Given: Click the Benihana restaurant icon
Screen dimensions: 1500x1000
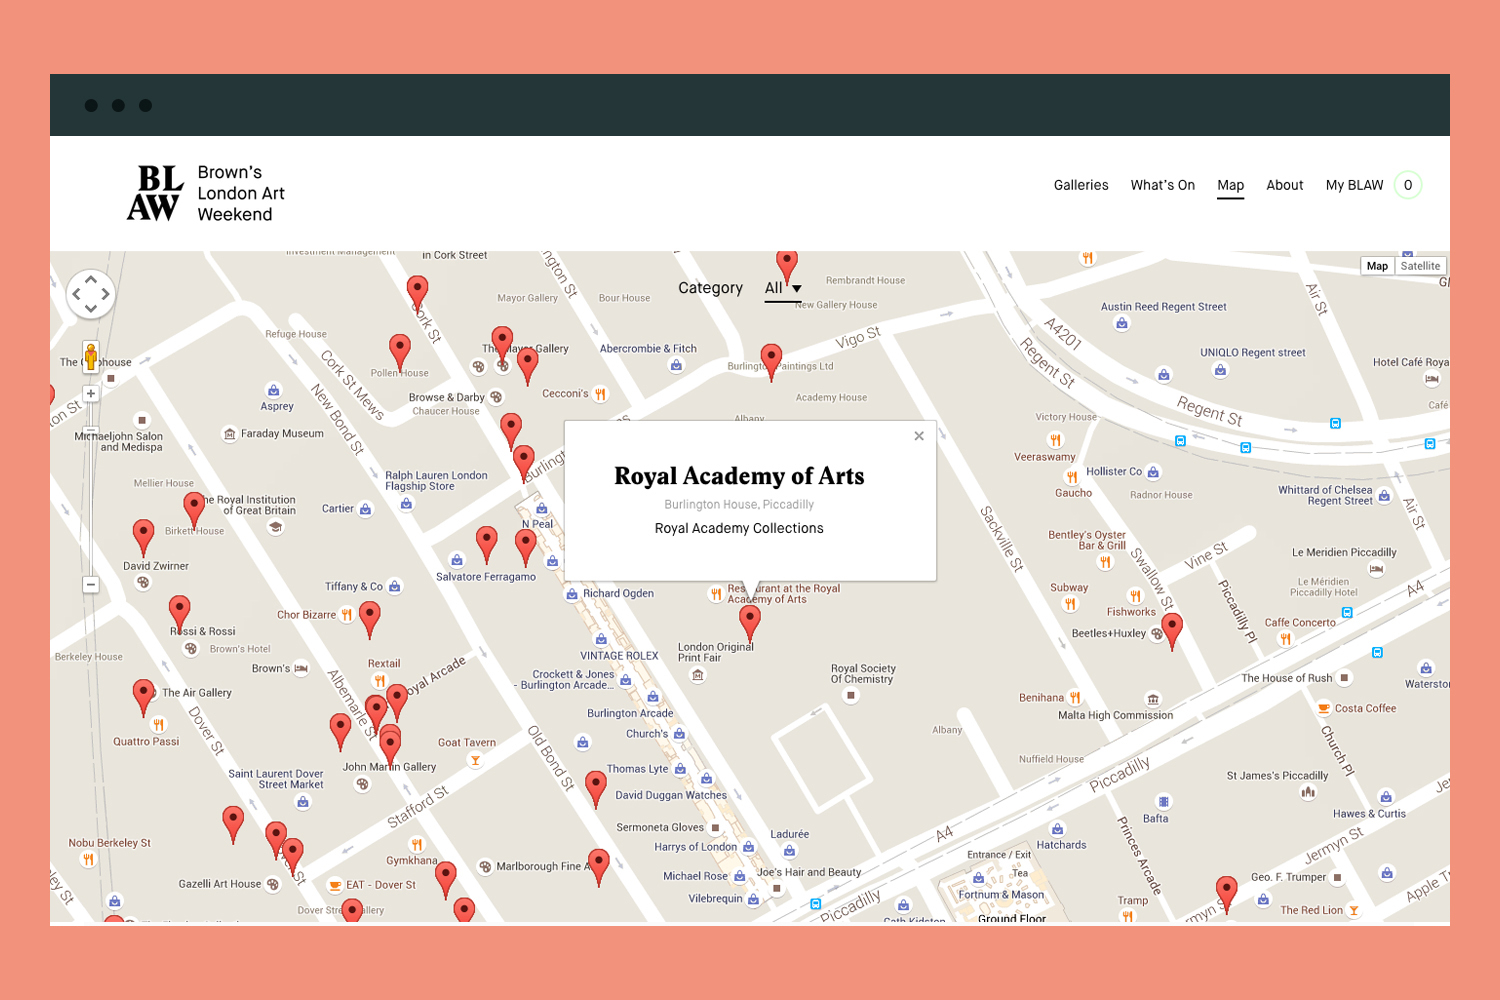Looking at the screenshot, I should pyautogui.click(x=1075, y=698).
